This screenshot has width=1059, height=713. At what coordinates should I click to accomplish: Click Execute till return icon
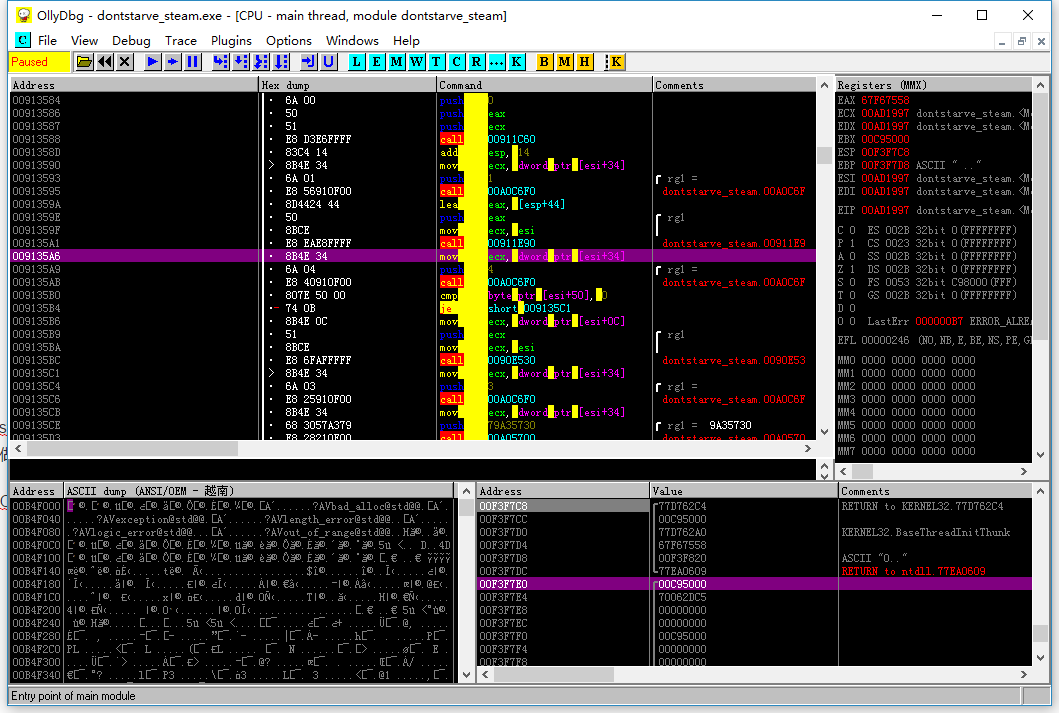coord(309,62)
